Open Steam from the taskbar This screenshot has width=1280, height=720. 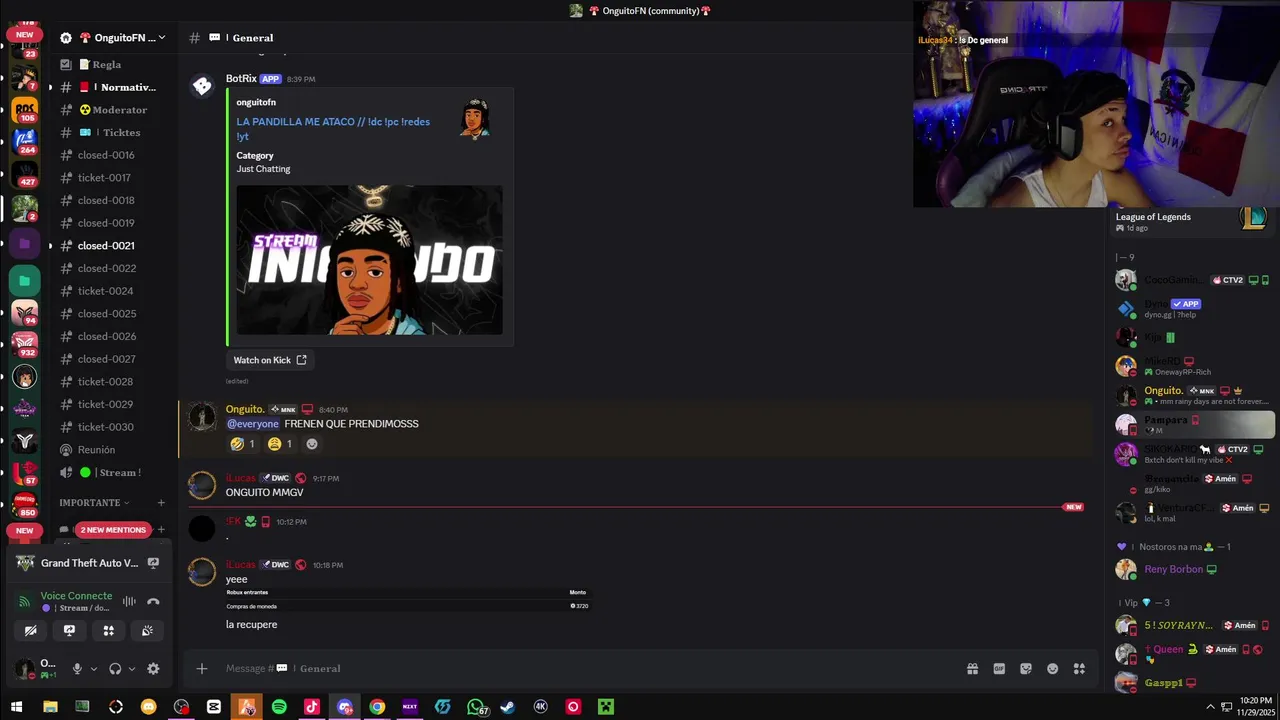point(508,707)
